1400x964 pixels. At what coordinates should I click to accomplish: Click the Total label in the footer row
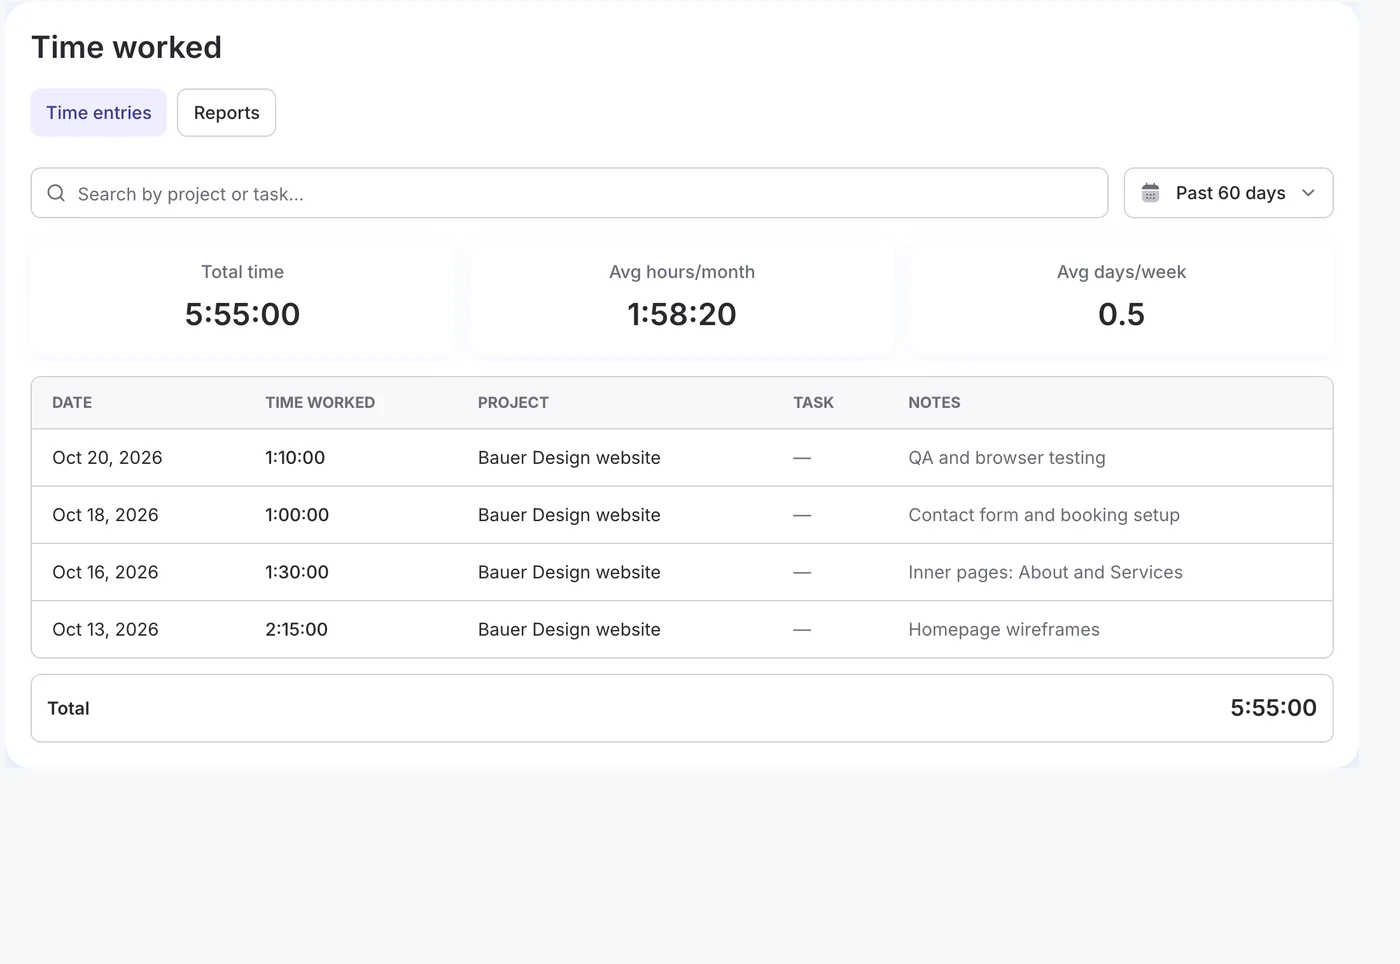(69, 708)
